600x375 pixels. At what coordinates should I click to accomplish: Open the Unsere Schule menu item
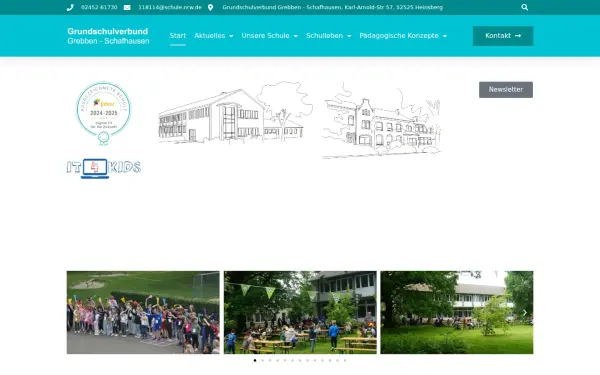265,36
